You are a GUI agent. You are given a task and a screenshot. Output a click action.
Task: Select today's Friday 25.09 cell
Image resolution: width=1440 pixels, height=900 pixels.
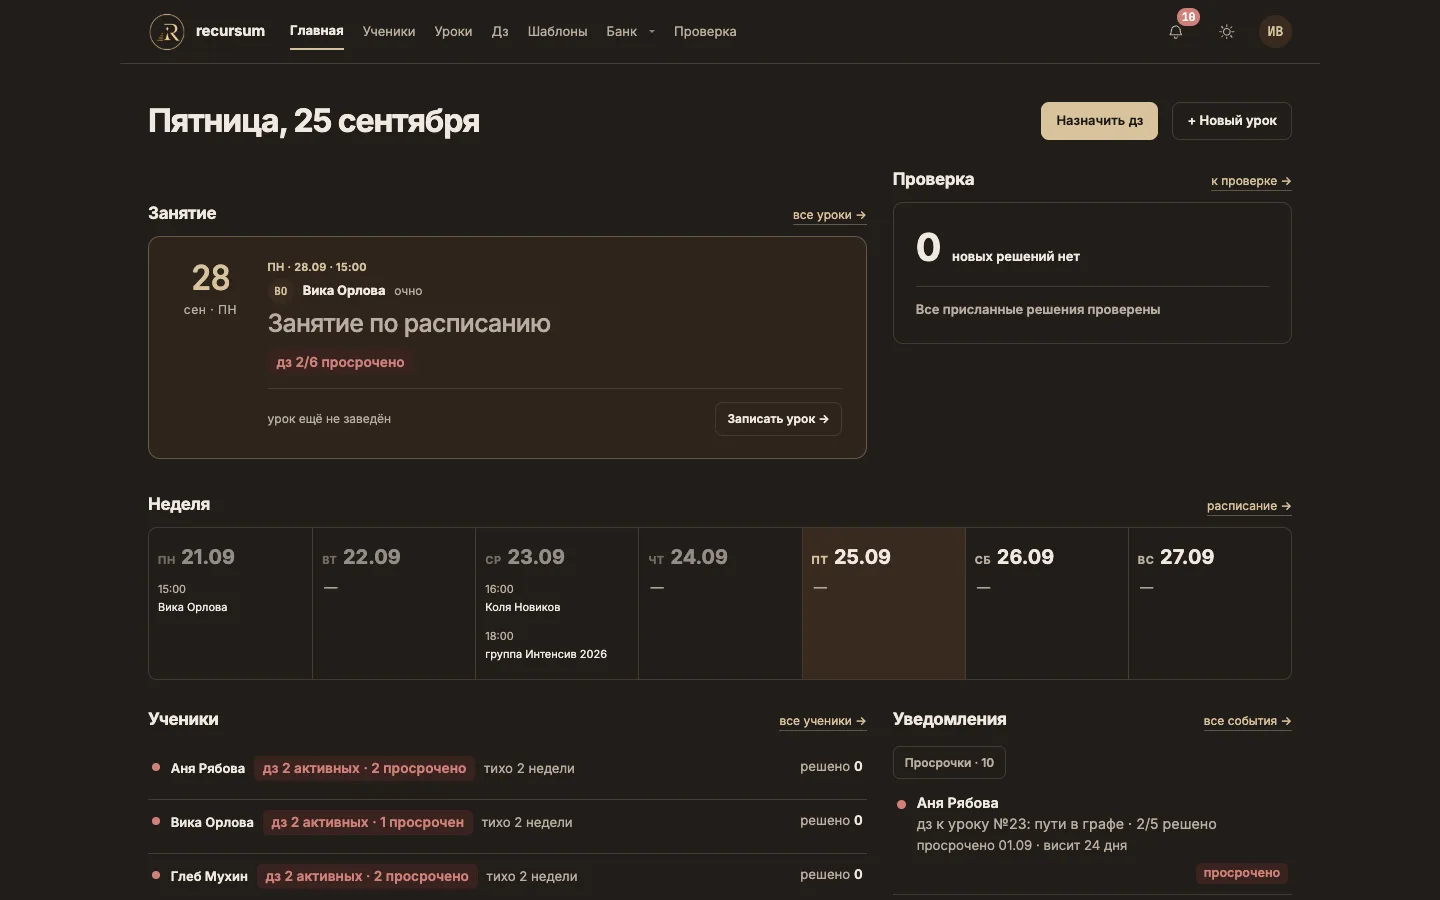(884, 604)
